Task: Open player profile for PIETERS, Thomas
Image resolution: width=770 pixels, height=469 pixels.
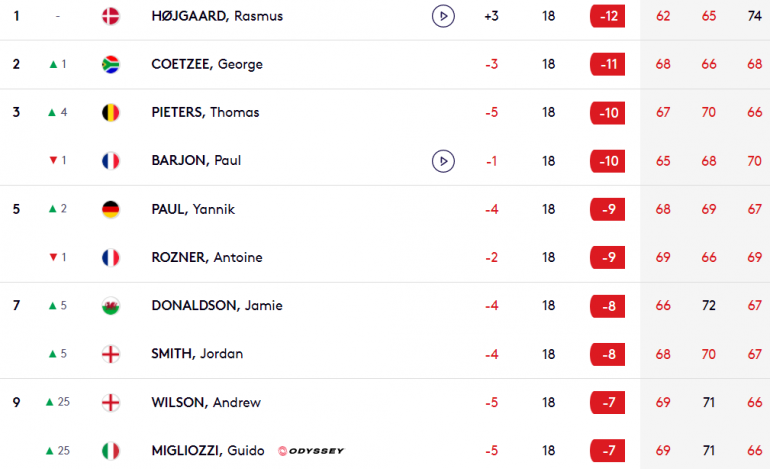Action: (205, 112)
